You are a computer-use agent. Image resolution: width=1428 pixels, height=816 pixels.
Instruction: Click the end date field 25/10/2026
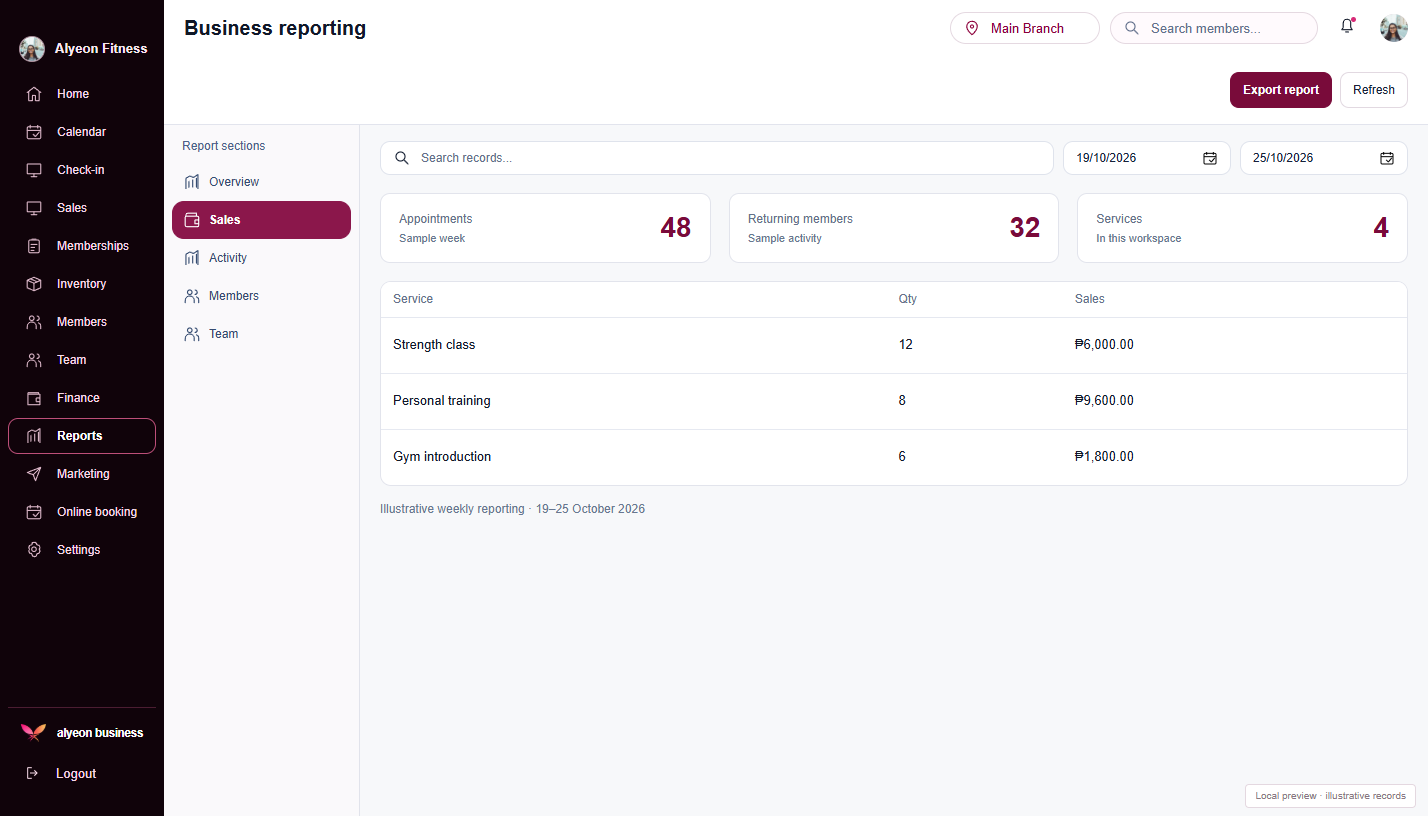pyautogui.click(x=1324, y=158)
